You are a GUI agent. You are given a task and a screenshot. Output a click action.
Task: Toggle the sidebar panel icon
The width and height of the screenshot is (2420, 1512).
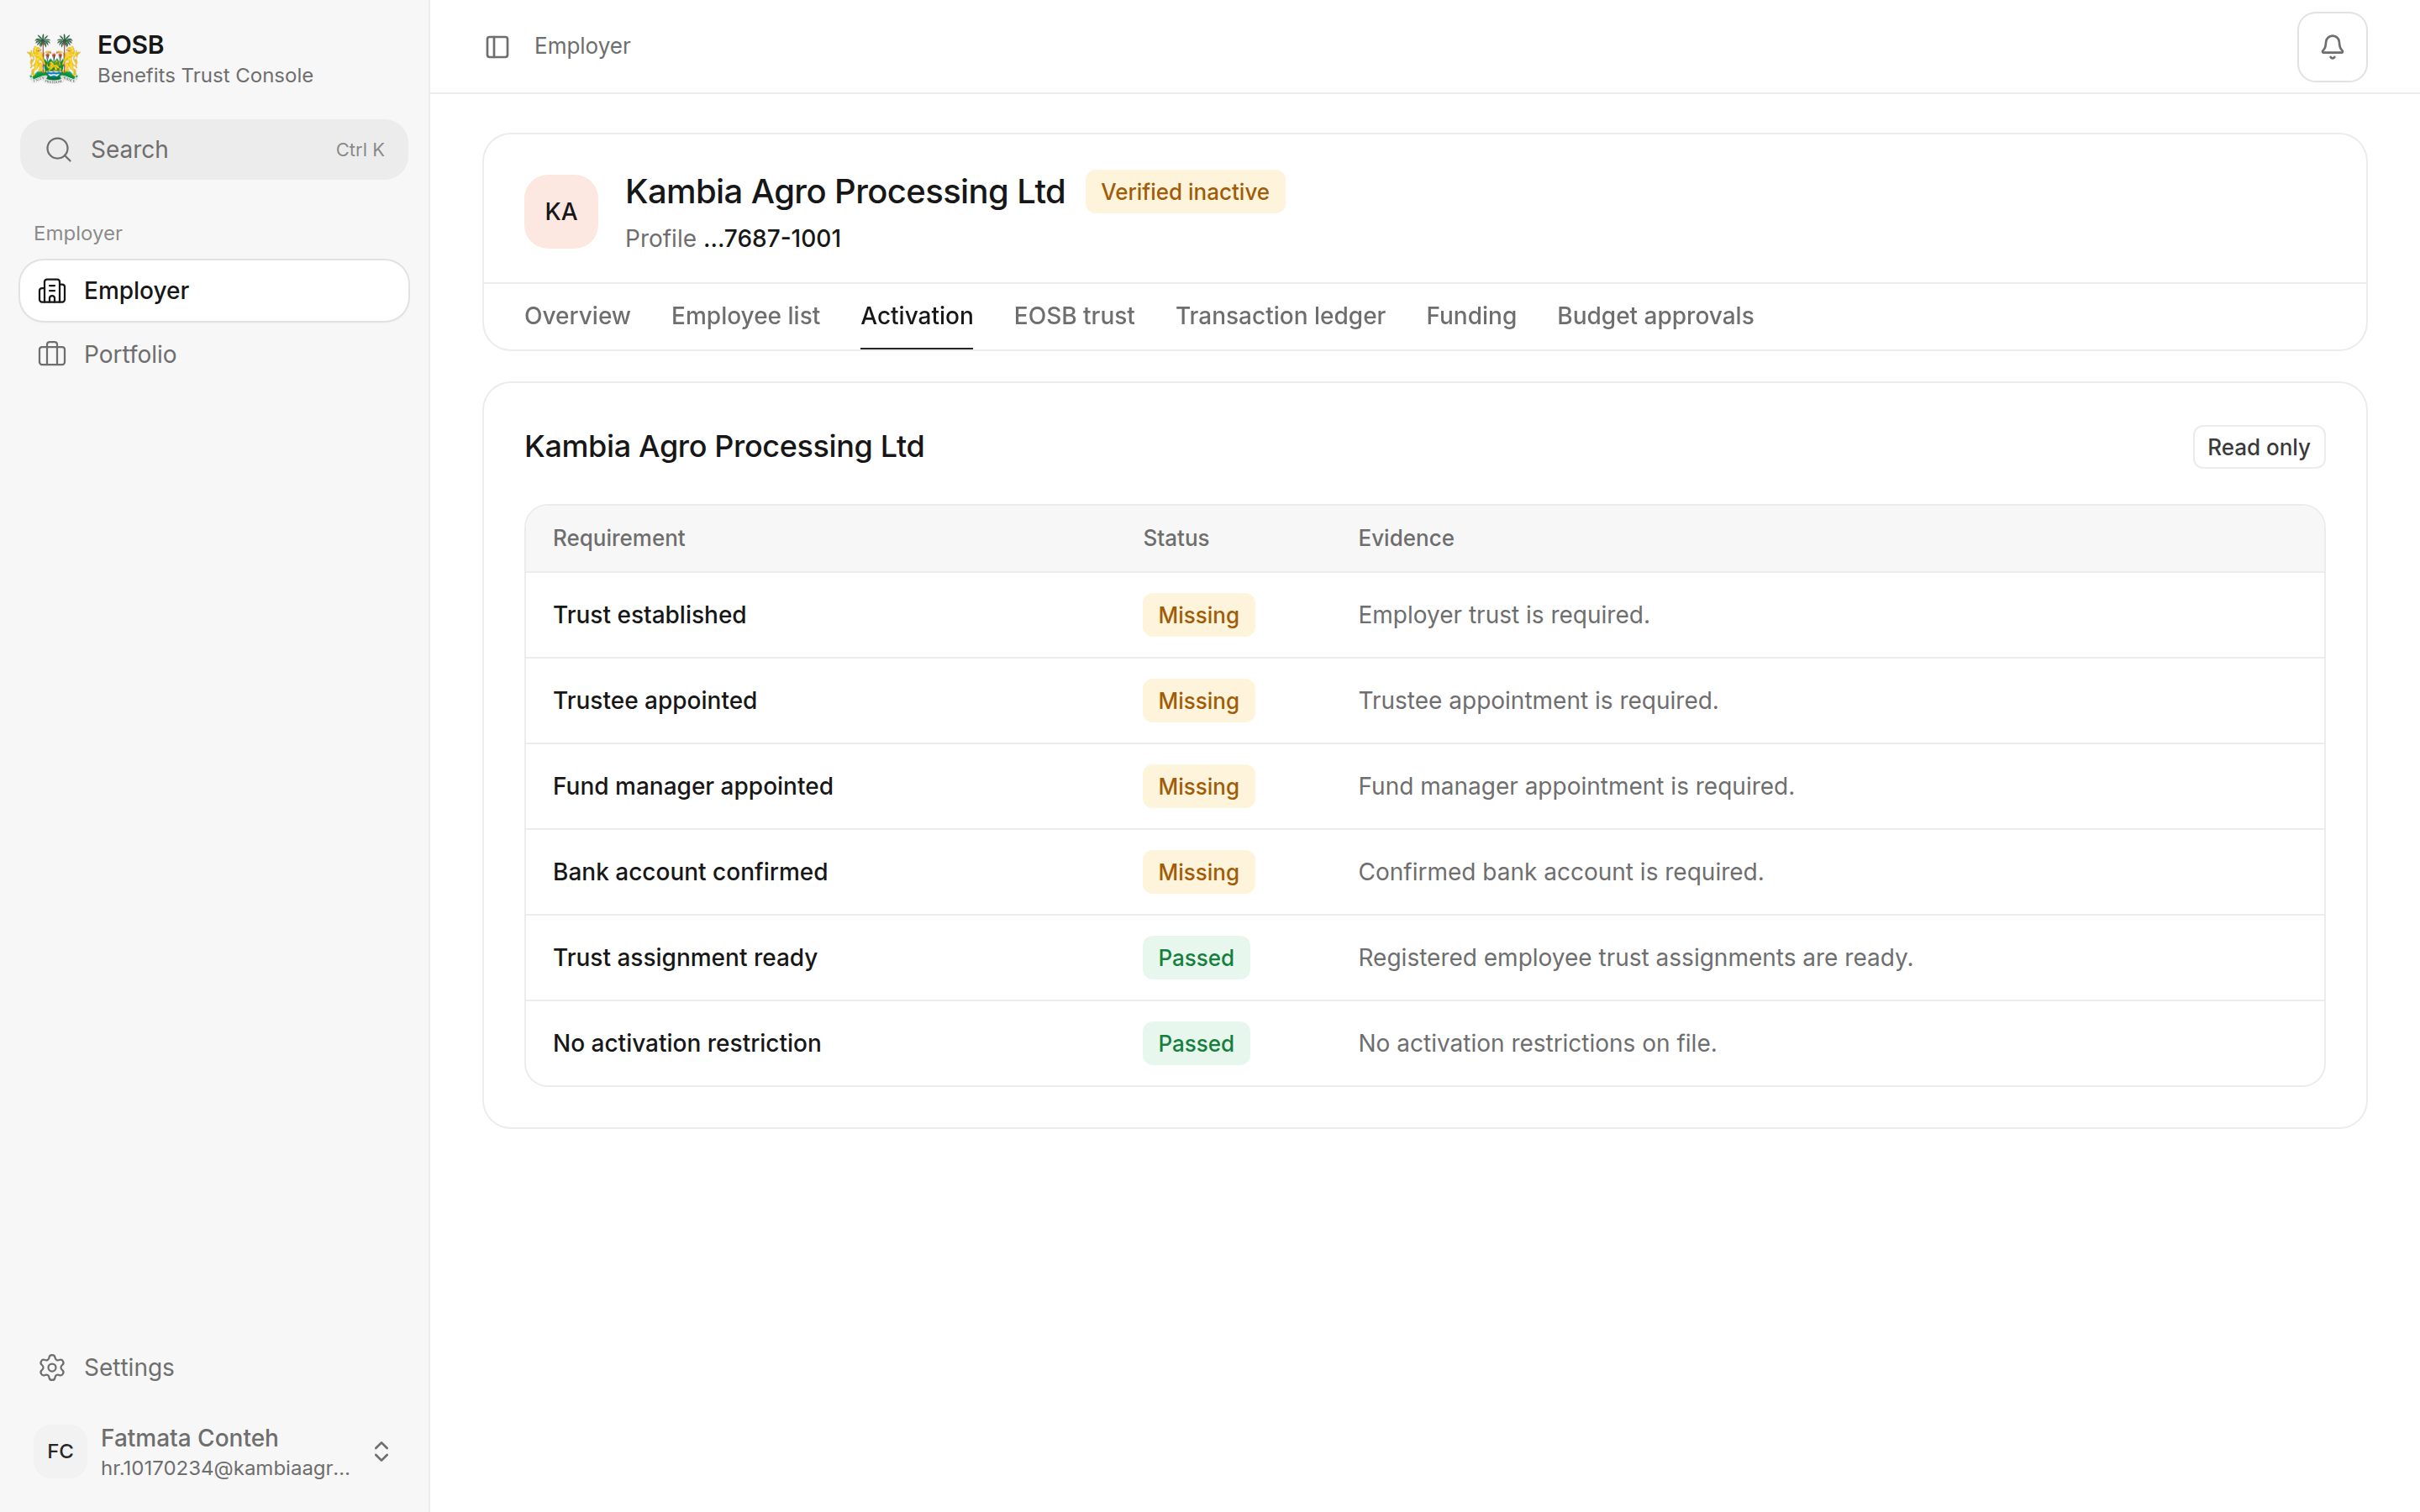[x=497, y=47]
